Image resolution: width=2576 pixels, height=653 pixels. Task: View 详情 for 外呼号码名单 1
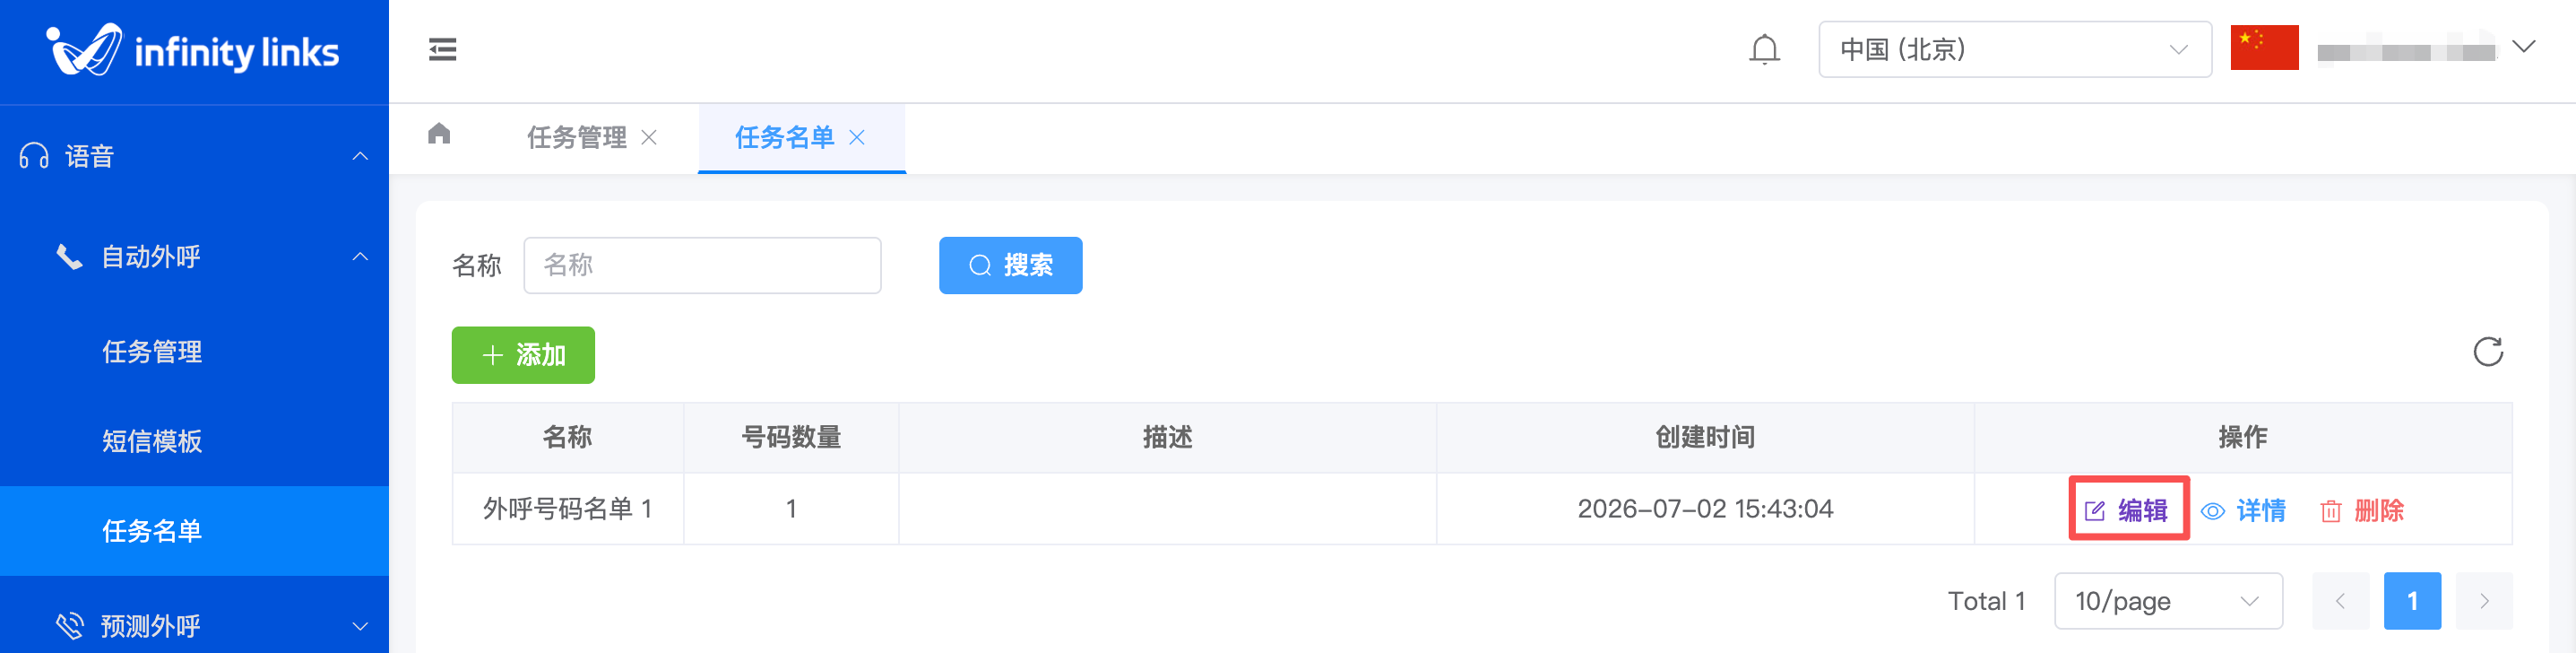click(x=2244, y=510)
